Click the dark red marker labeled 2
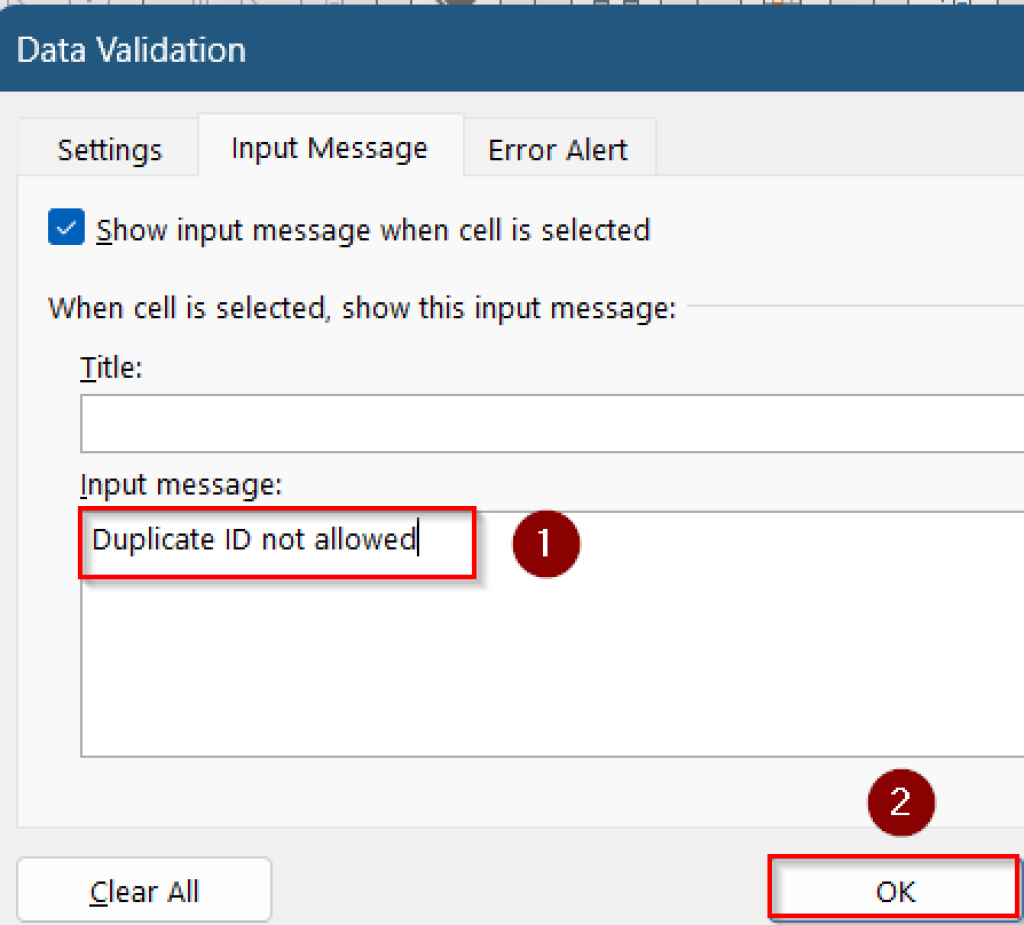This screenshot has width=1024, height=925. tap(900, 801)
